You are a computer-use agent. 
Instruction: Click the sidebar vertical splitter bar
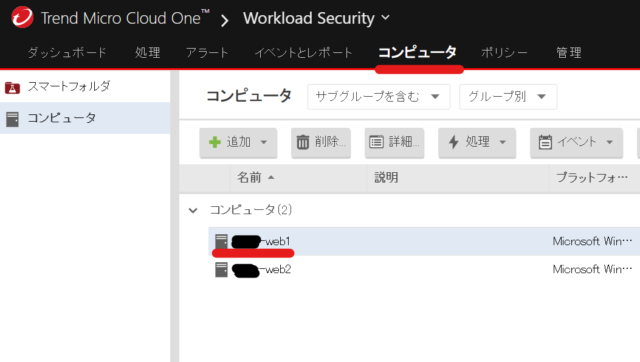click(175, 216)
